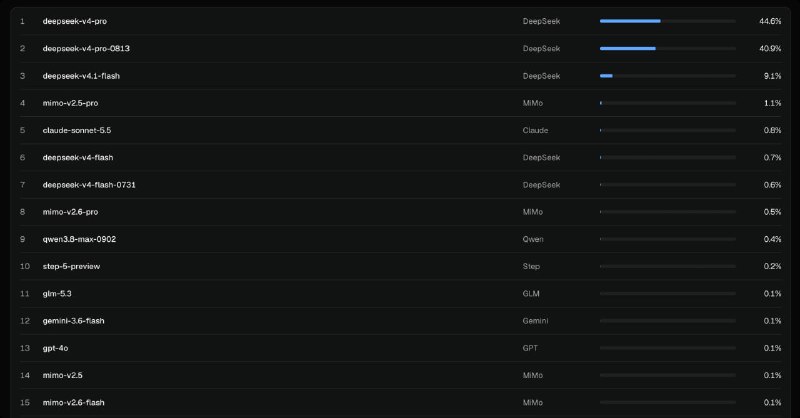Click the 9.1% usage bar of deepseek-v4.1-flash
800x418 pixels.
(x=668, y=76)
